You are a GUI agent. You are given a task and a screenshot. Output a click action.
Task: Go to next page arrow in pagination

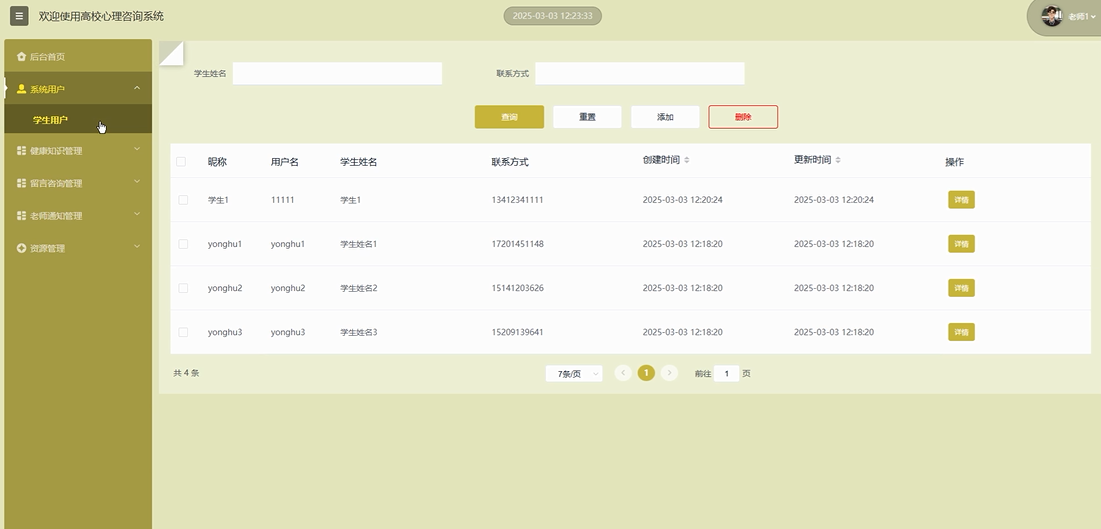(x=670, y=373)
